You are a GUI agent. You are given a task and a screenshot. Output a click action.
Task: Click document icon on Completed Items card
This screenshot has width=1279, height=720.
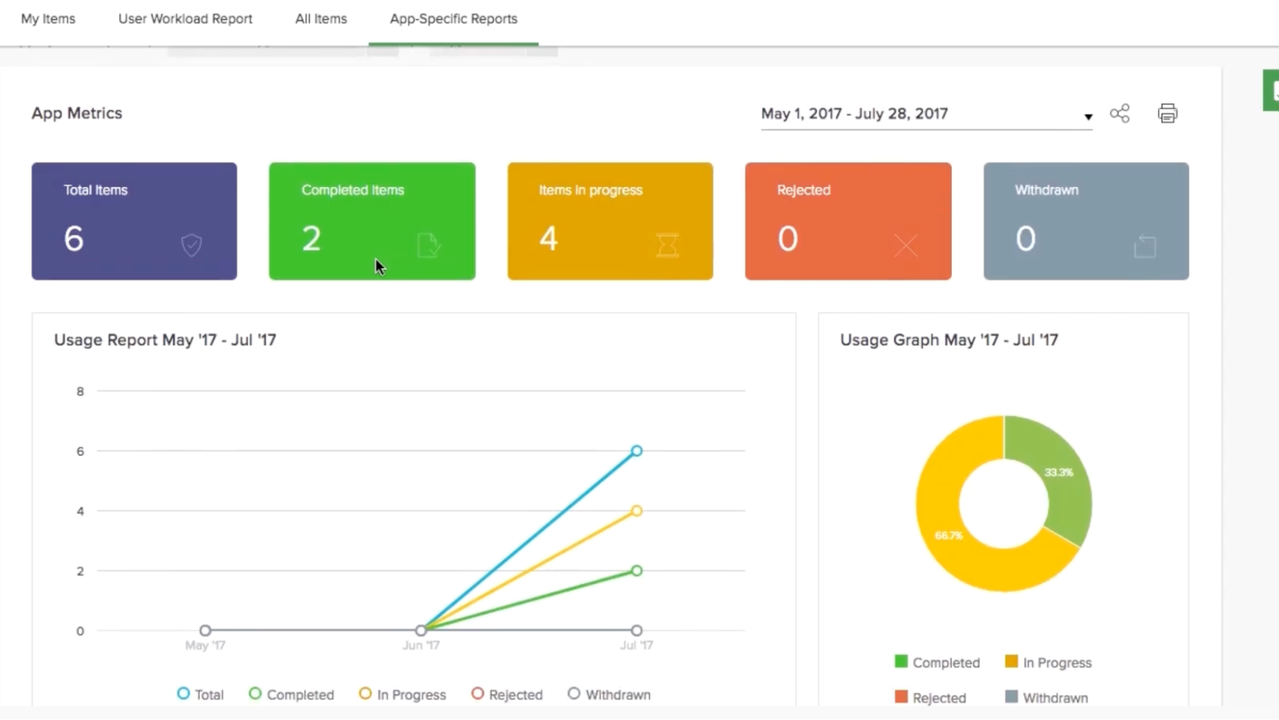point(429,245)
